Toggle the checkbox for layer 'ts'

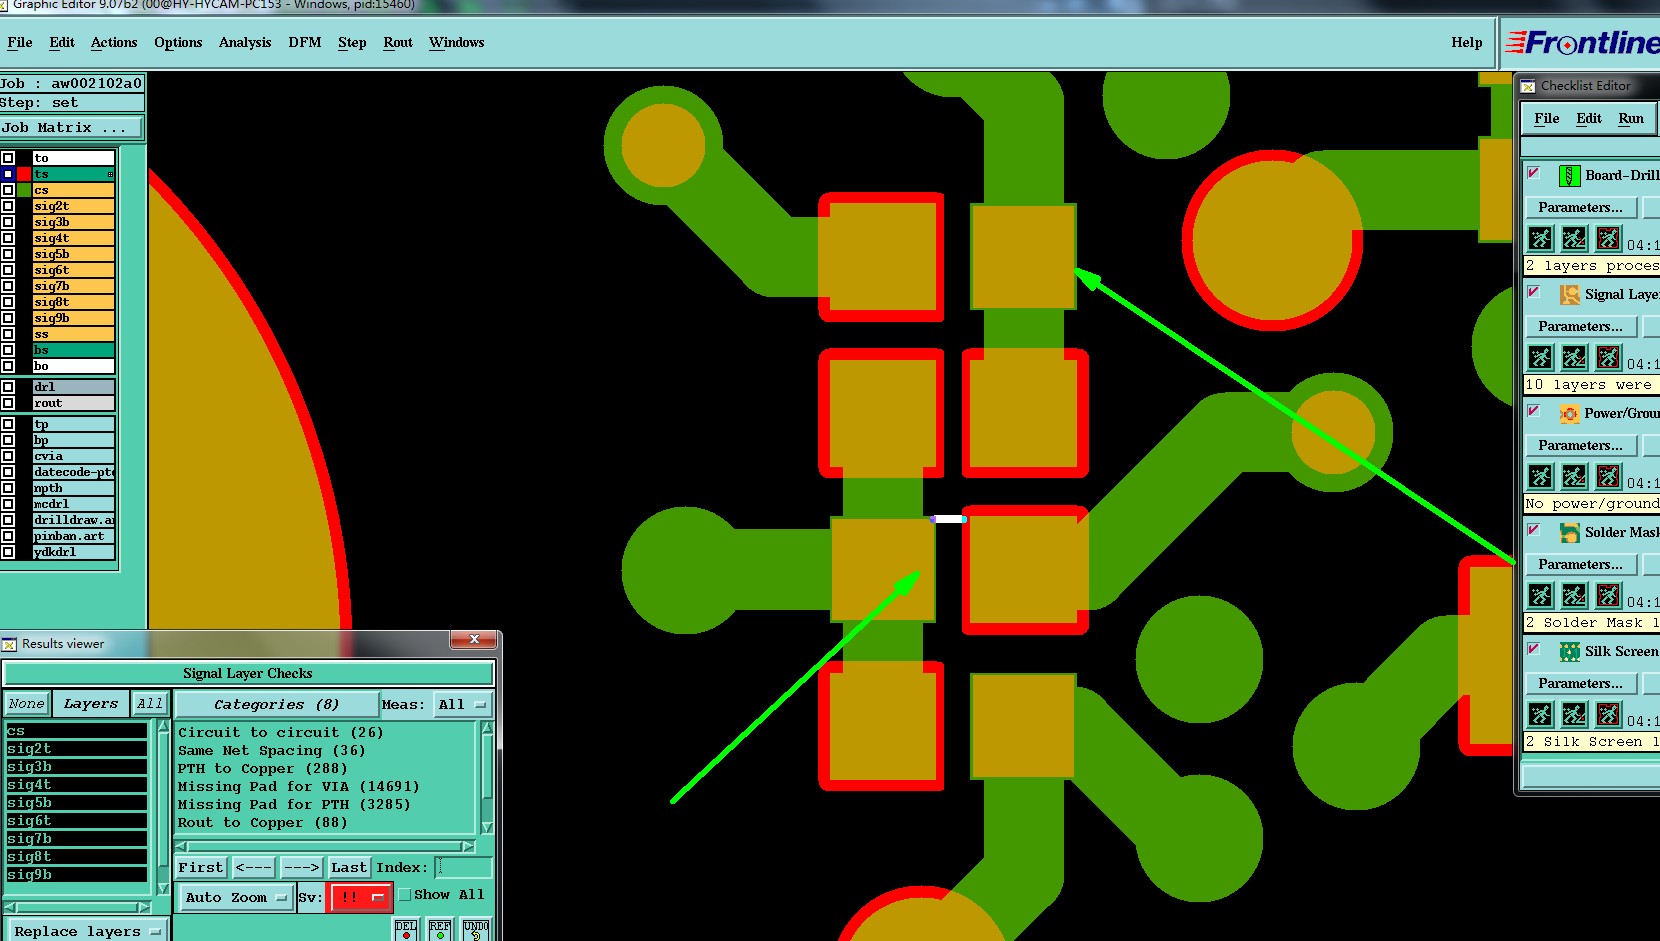(8, 174)
